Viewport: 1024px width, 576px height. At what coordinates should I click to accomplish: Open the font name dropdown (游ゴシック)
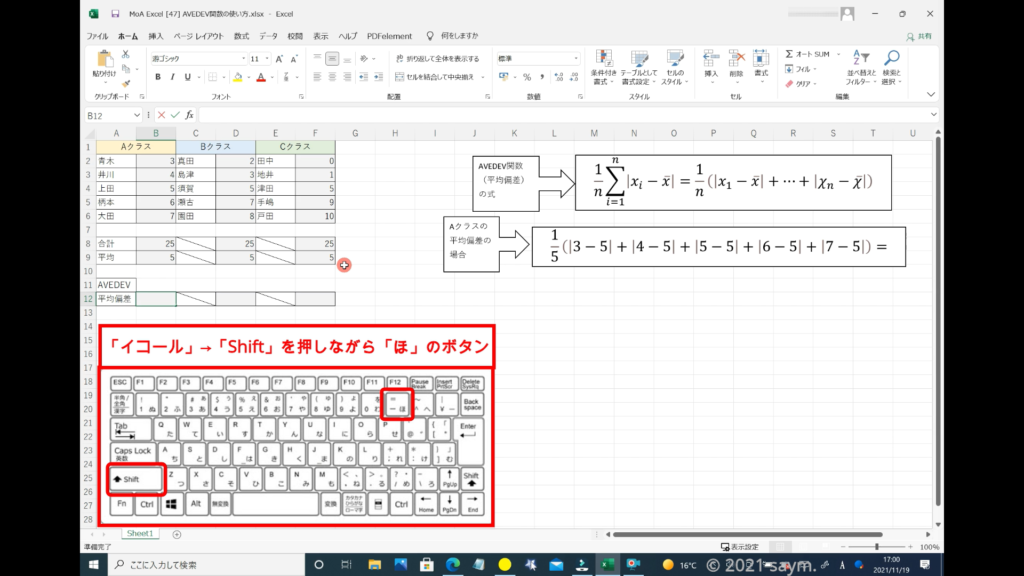click(241, 59)
